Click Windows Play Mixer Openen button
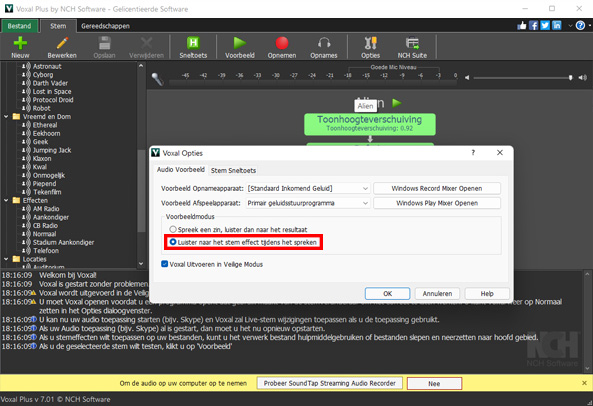Viewport: 593px width, 406px height. (x=437, y=203)
